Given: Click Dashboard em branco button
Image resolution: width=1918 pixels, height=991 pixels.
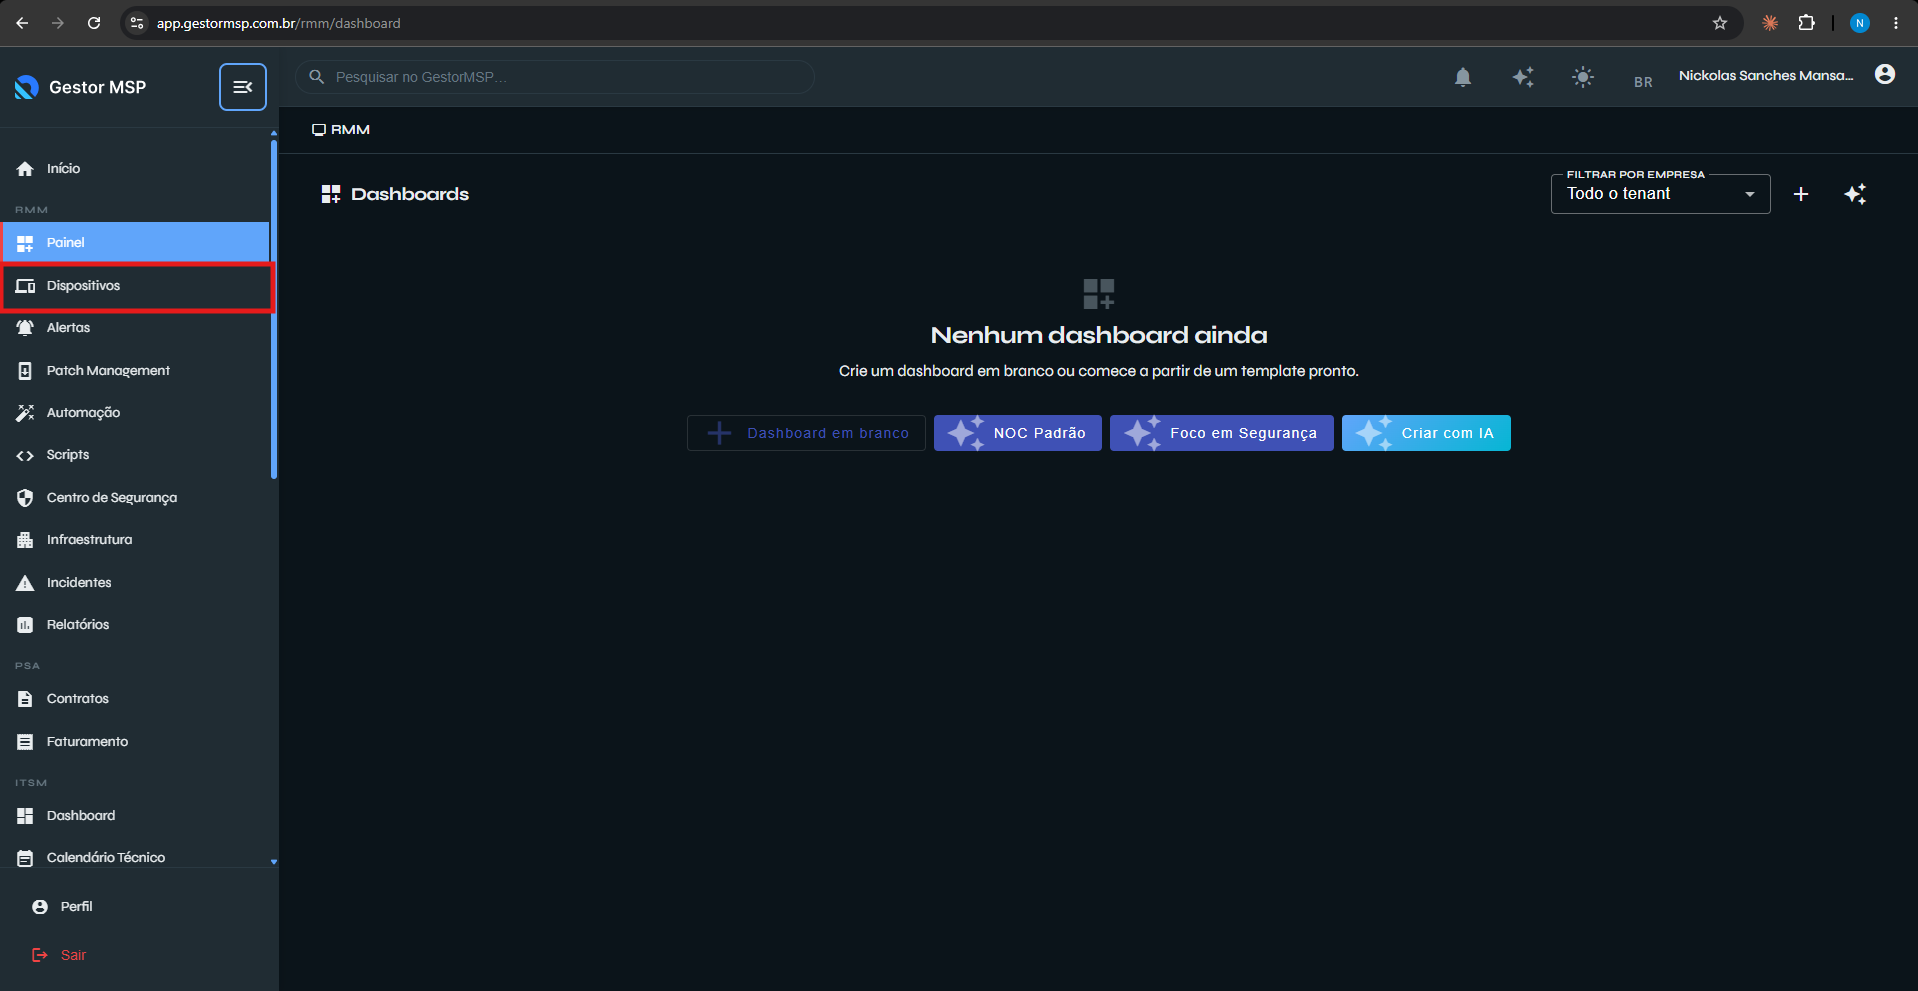Looking at the screenshot, I should [806, 433].
